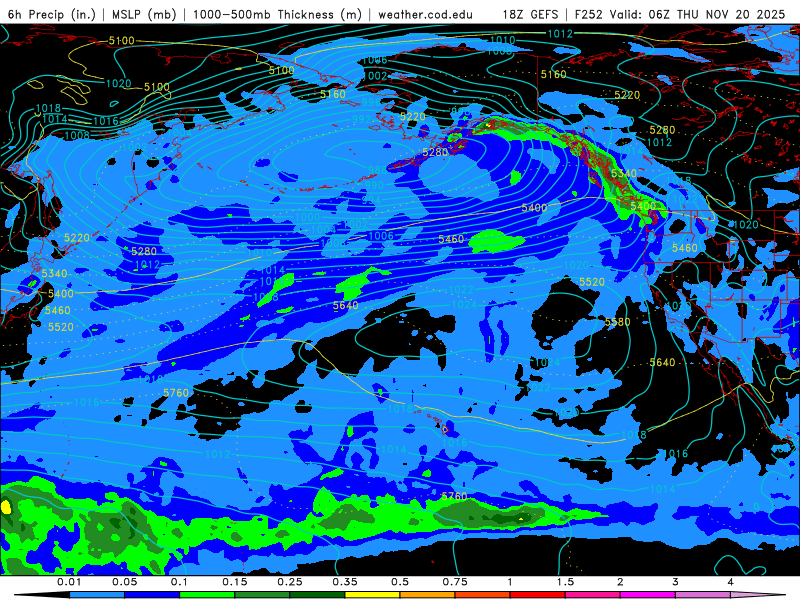Viewport: 800px width, 600px height.
Task: Click the legend value label reading 4
Action: (x=731, y=582)
